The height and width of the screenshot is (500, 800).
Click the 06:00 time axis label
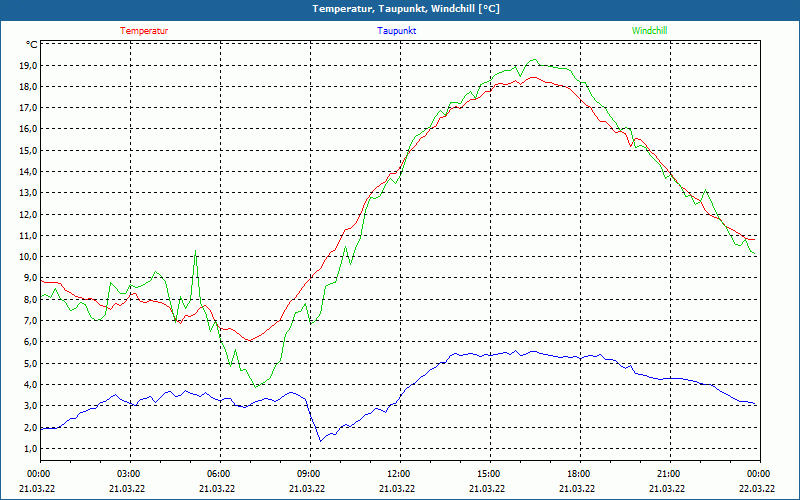[220, 474]
